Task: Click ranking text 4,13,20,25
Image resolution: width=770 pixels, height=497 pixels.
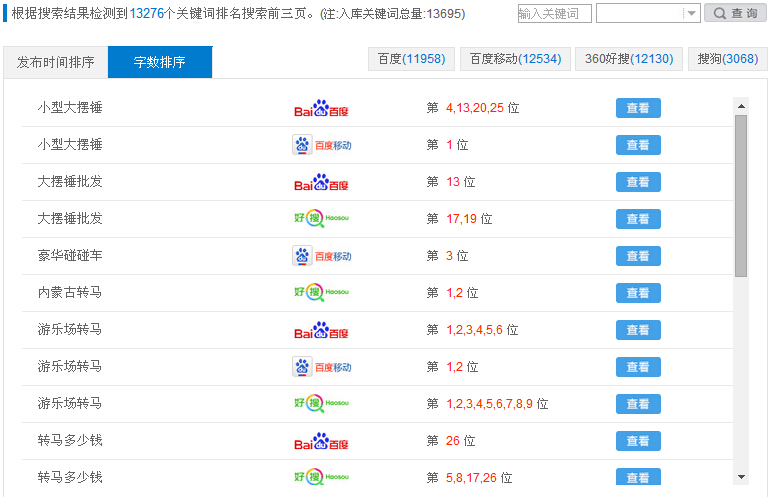Action: coord(475,108)
